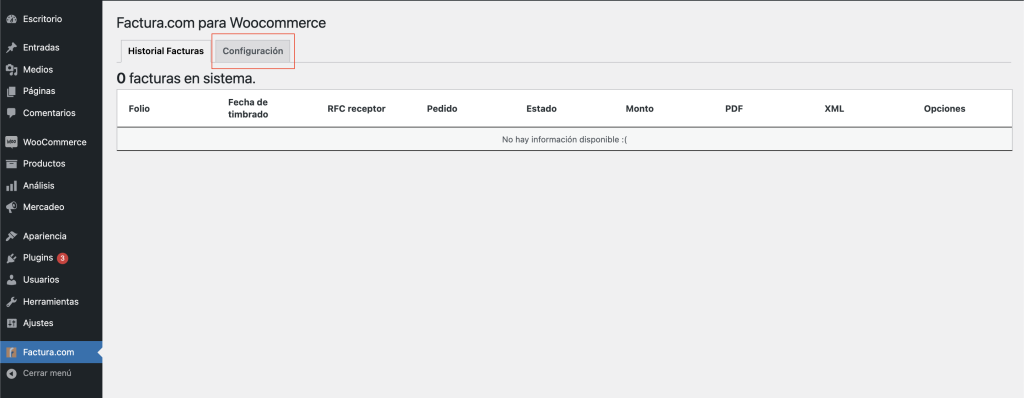Screen dimensions: 1024x398
Task: Switch to the Configuración tab
Action: pyautogui.click(x=253, y=51)
